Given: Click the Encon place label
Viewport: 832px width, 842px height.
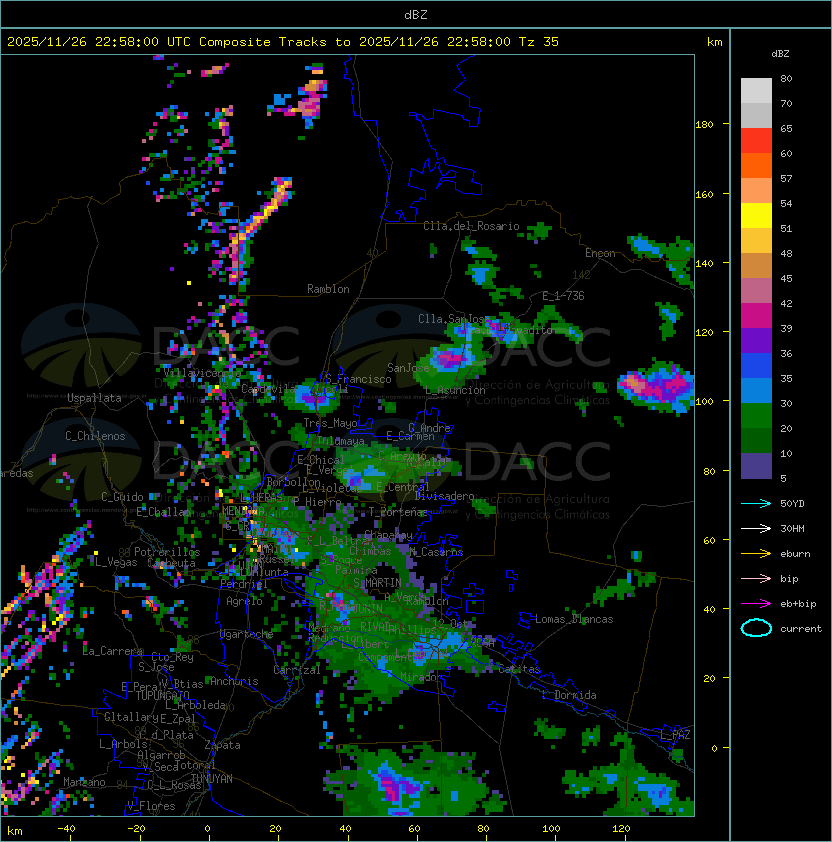Looking at the screenshot, I should click(600, 253).
